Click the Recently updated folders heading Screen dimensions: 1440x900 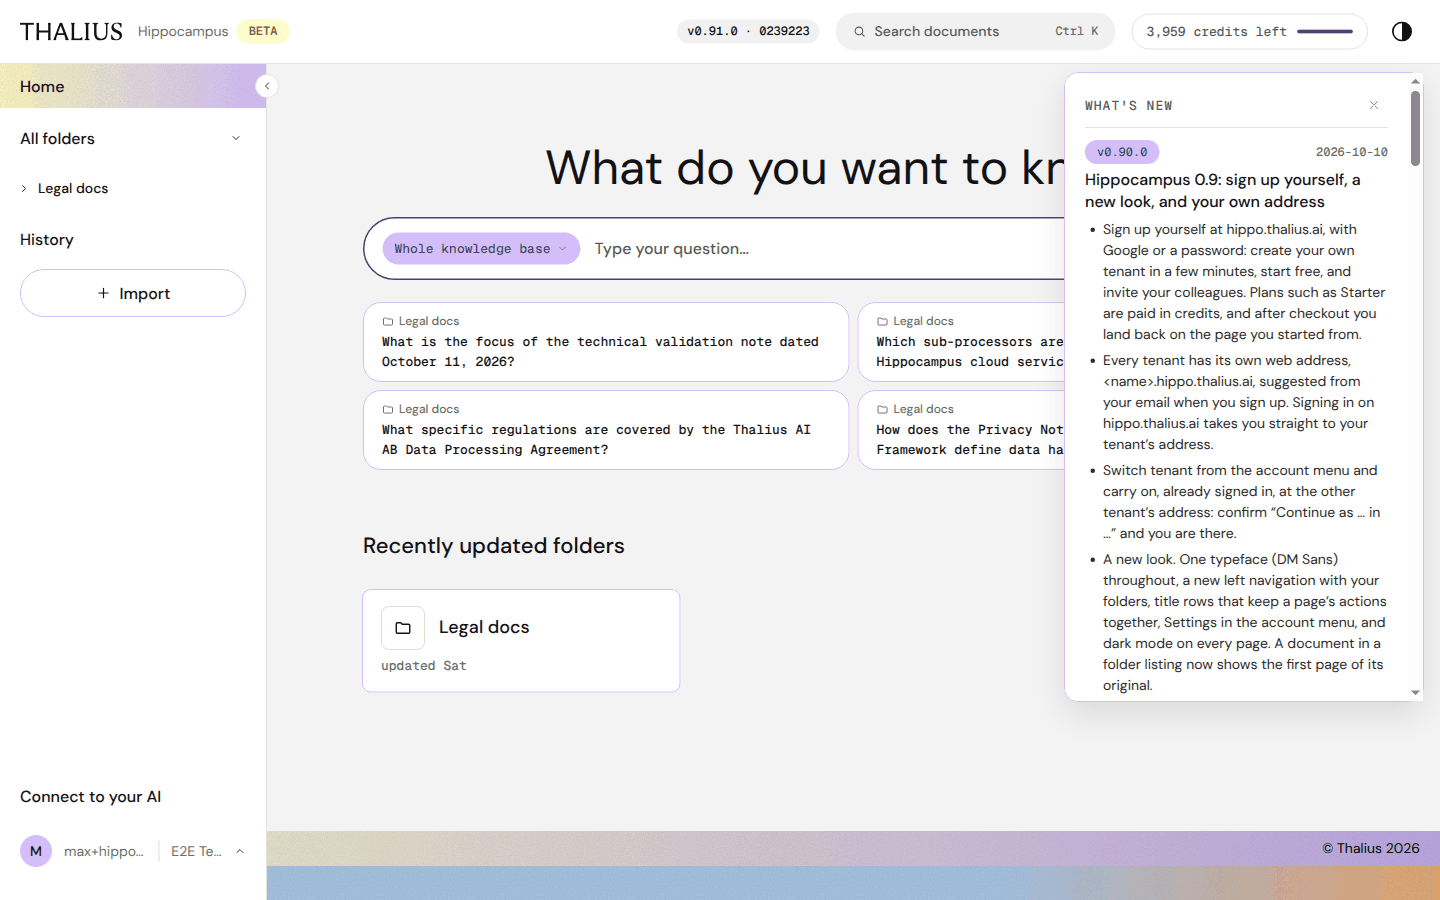pyautogui.click(x=494, y=546)
